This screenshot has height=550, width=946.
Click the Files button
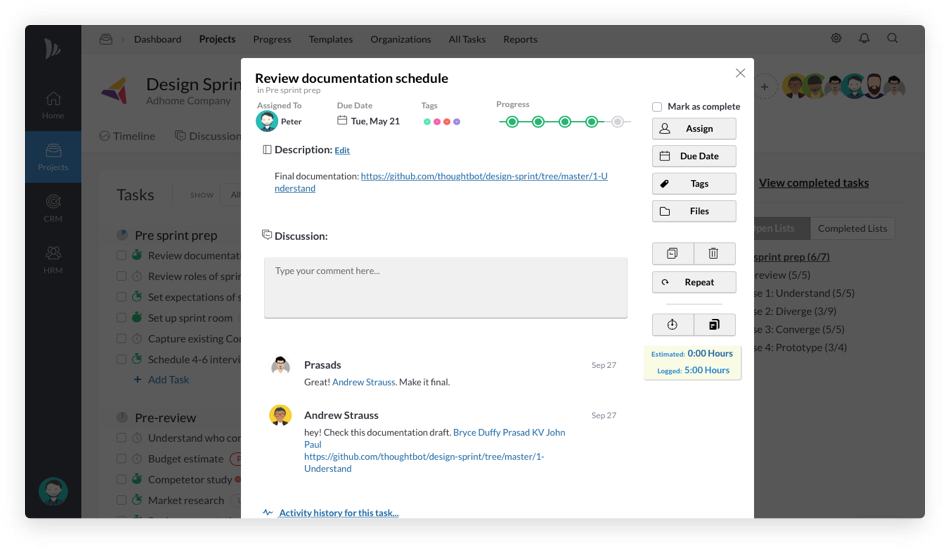(x=694, y=211)
